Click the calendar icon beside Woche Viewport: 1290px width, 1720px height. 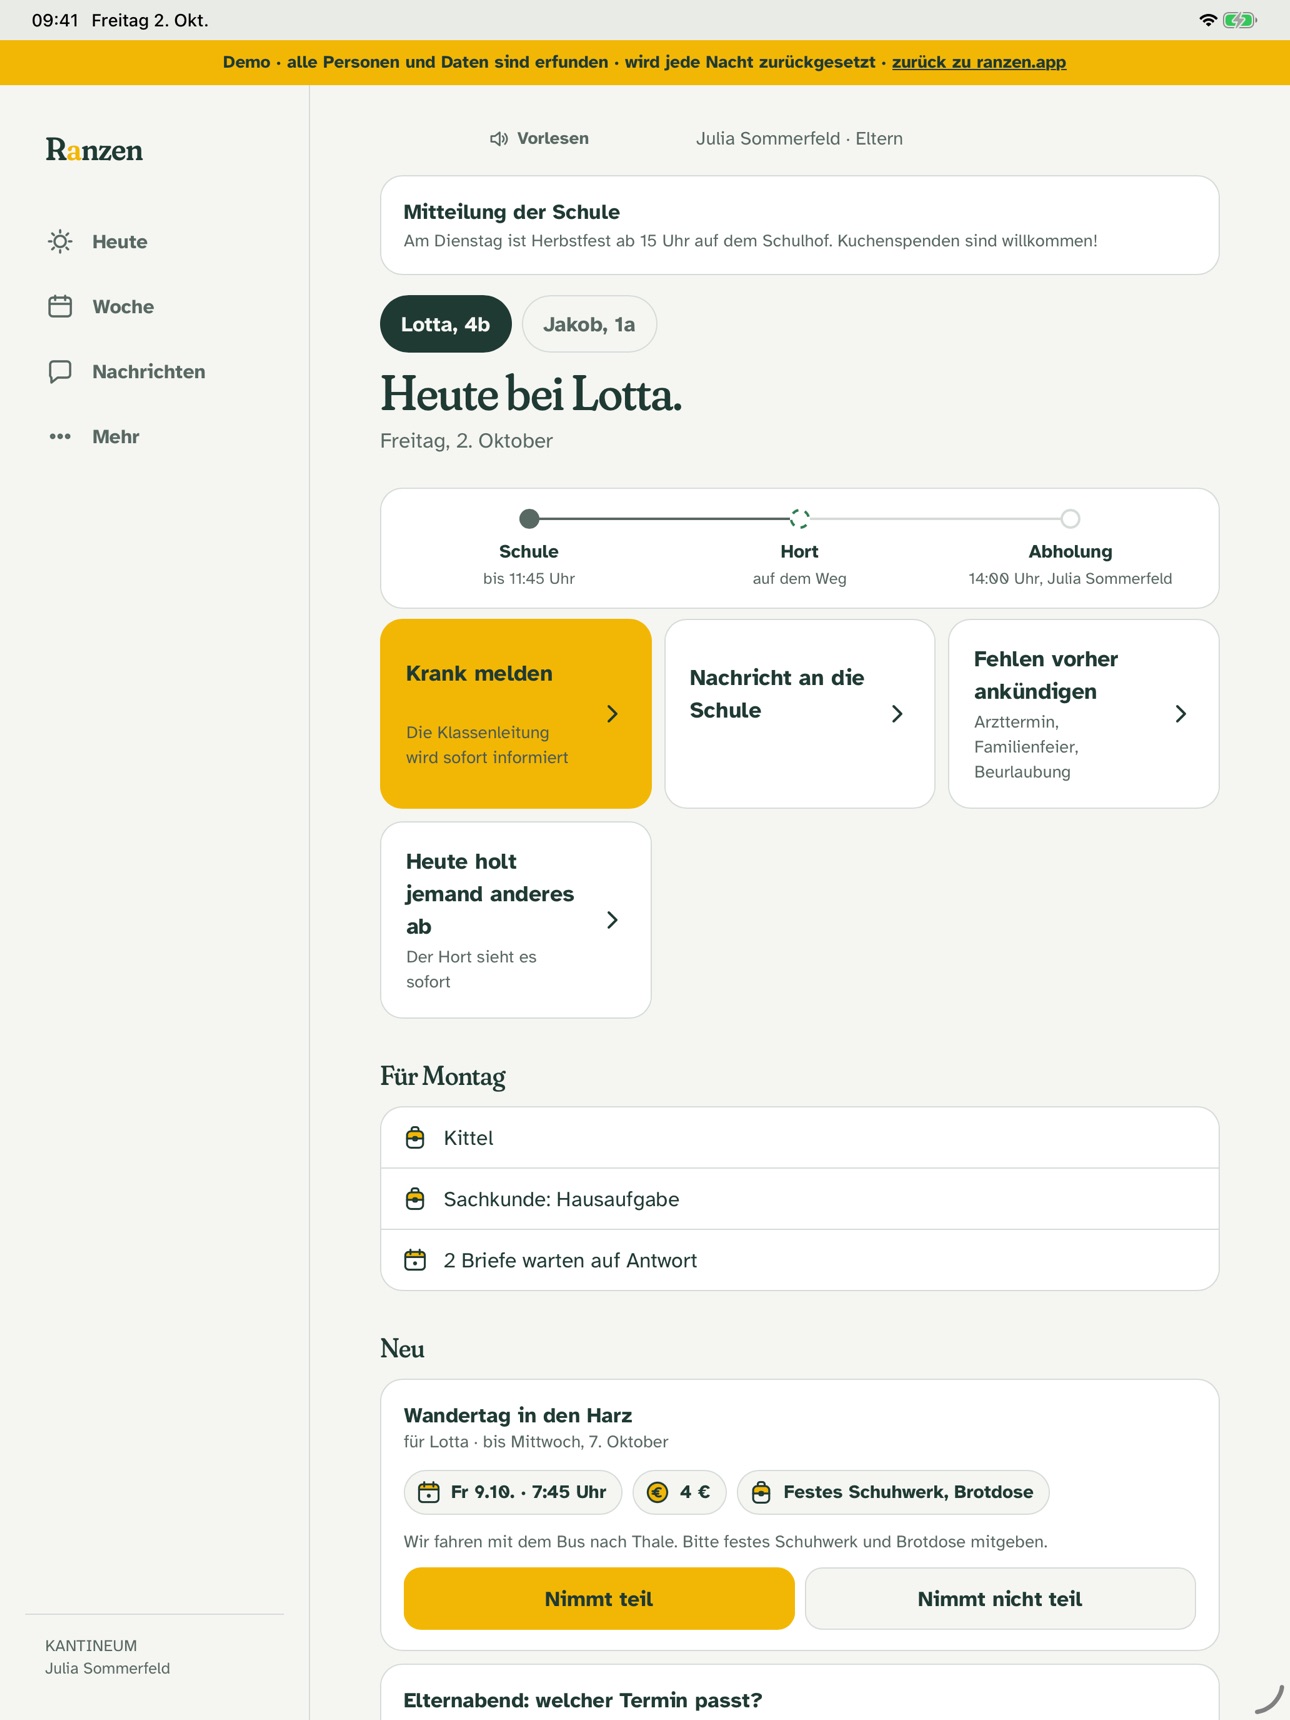[x=60, y=306]
